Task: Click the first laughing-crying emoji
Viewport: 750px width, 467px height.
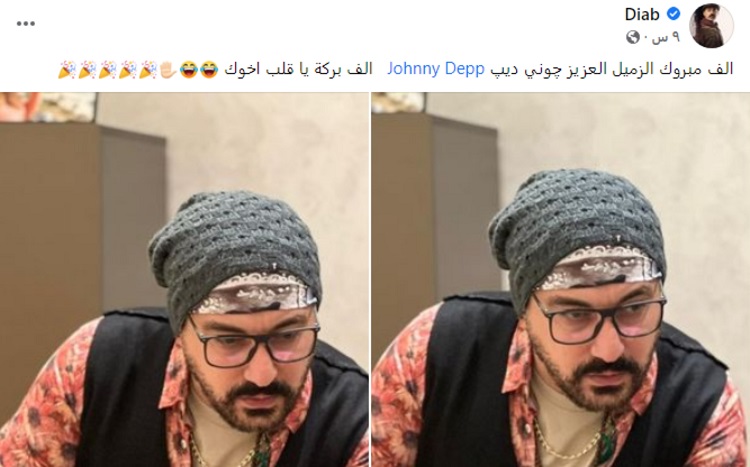Action: click(x=209, y=69)
